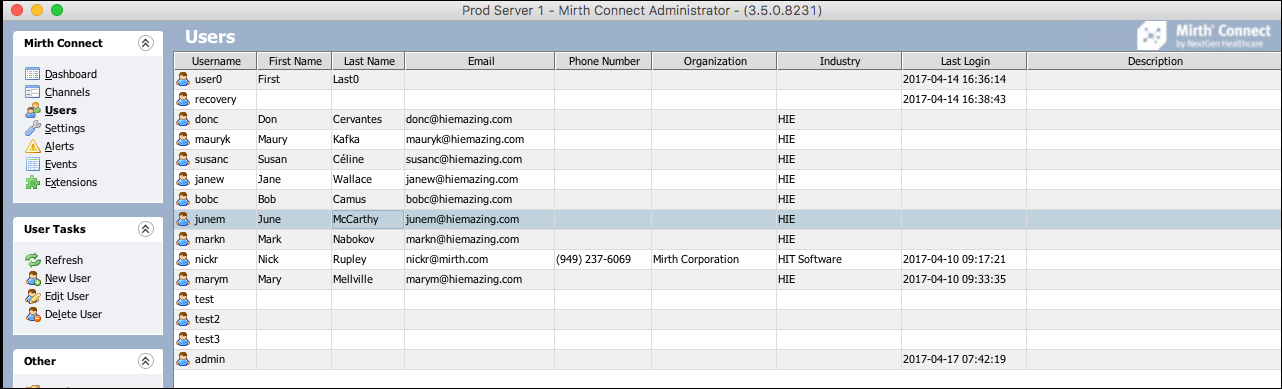This screenshot has height=389, width=1282.
Task: Click the Edit User task link
Action: point(67,296)
